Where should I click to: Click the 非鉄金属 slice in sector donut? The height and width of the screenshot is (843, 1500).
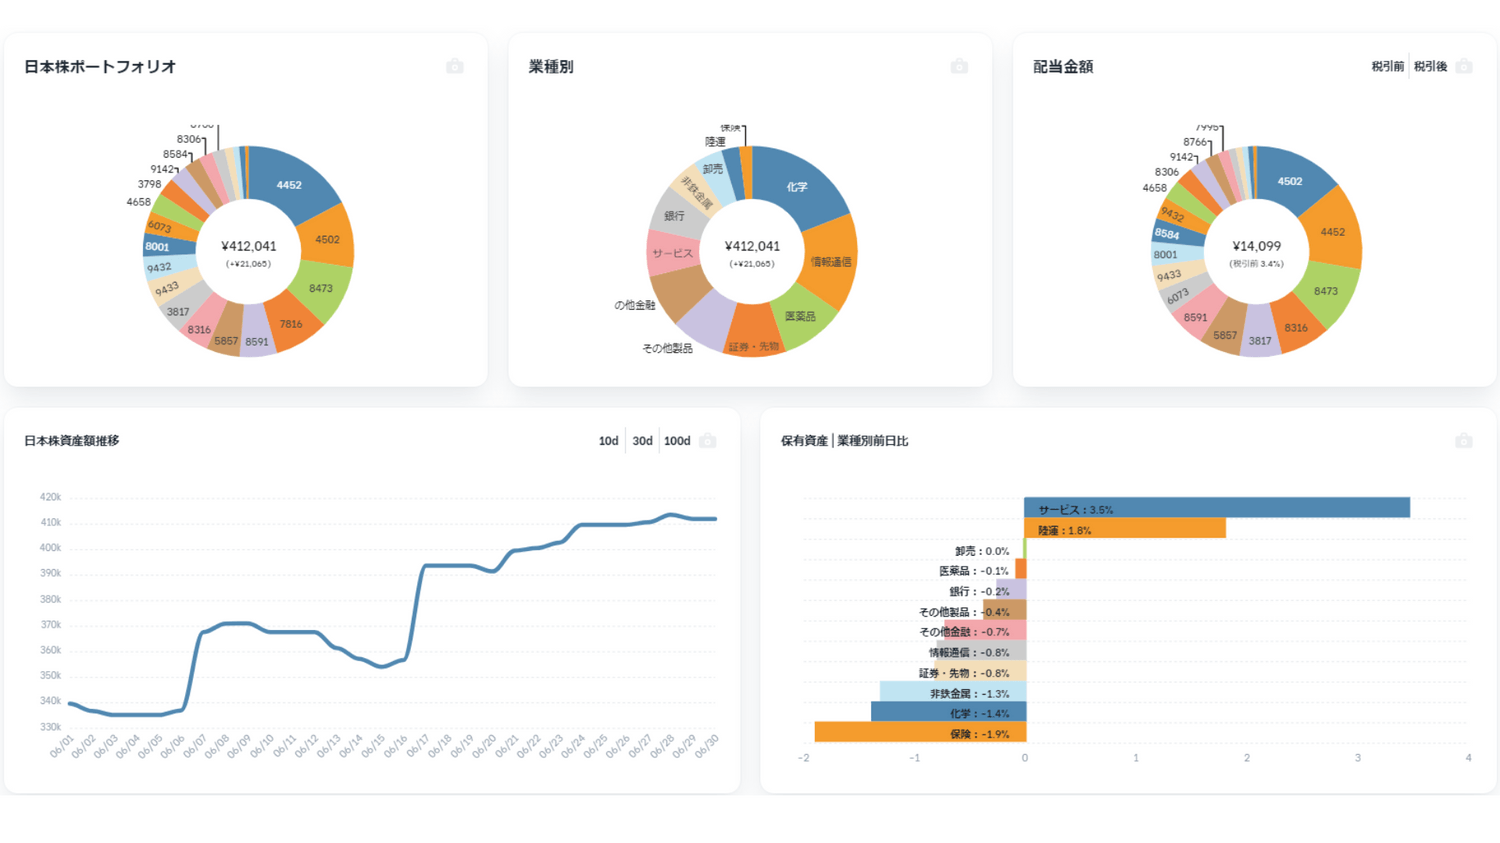tap(695, 190)
